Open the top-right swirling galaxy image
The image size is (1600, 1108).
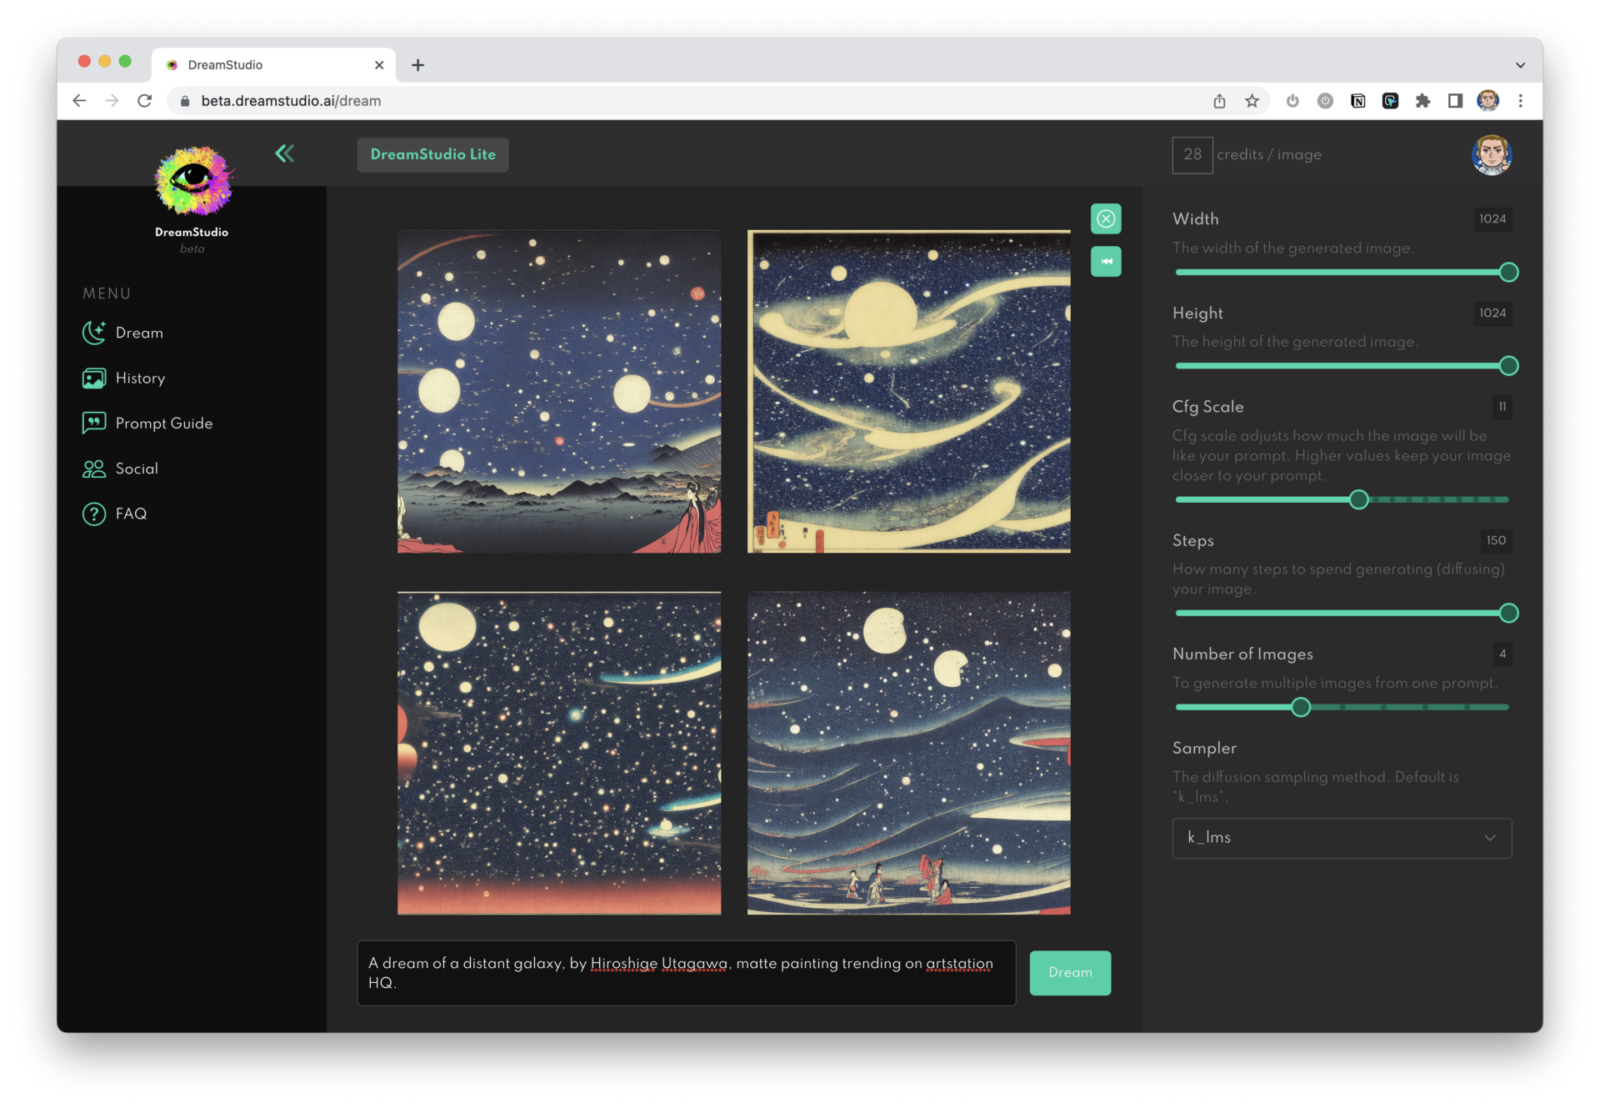pos(909,391)
